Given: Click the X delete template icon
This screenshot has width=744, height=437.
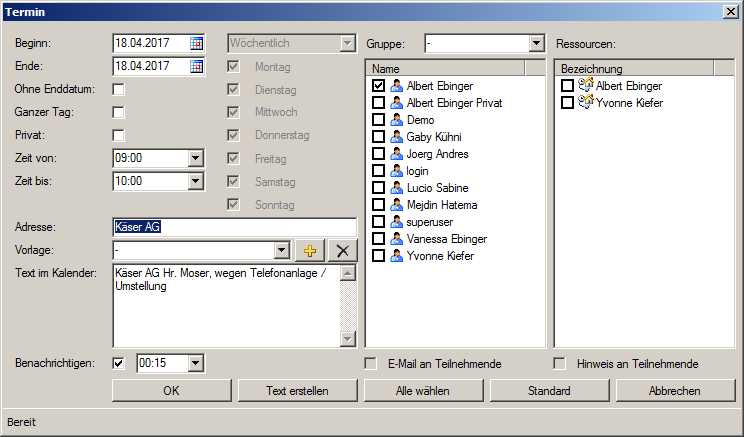Looking at the screenshot, I should [x=343, y=251].
